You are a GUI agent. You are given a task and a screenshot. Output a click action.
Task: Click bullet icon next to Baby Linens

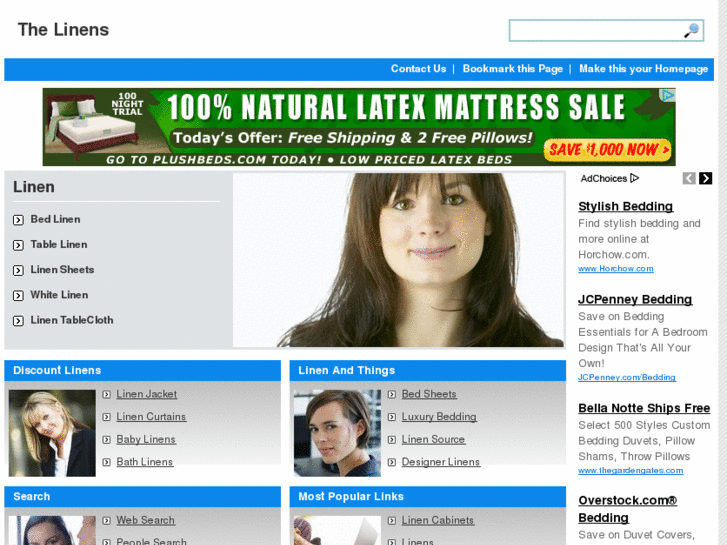(107, 440)
